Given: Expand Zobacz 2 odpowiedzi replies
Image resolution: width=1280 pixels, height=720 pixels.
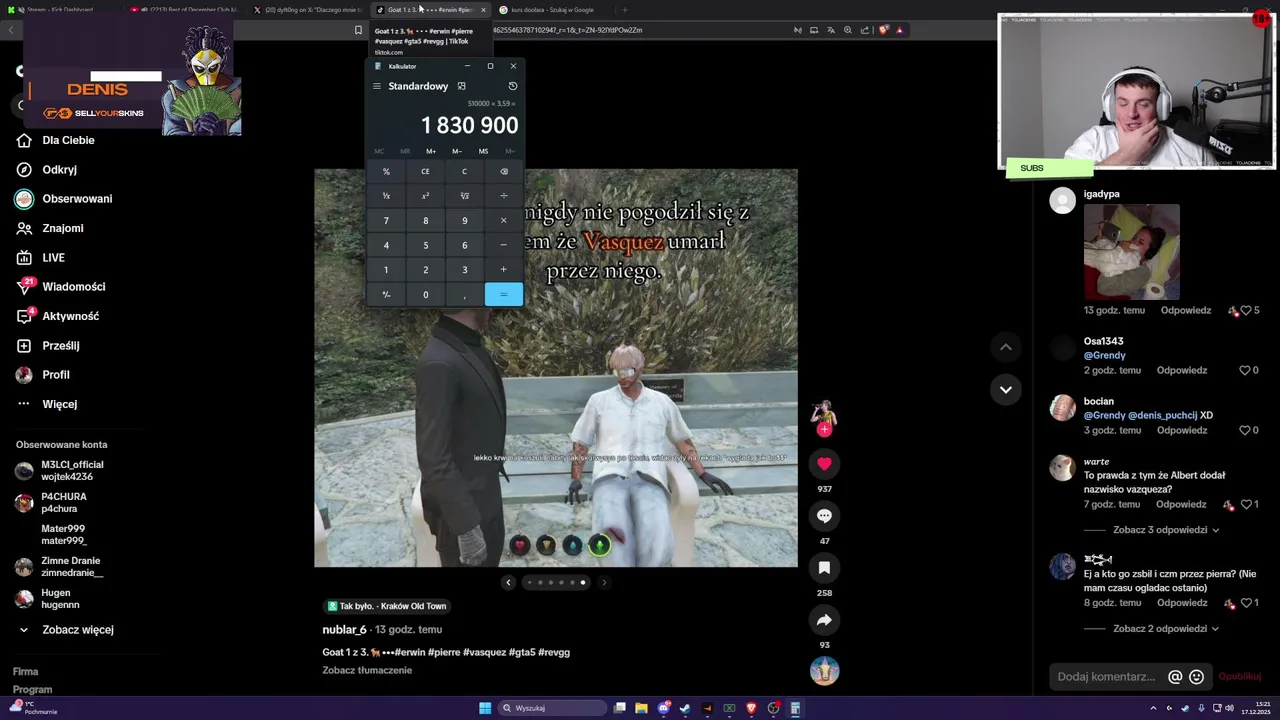Looking at the screenshot, I should point(1166,629).
